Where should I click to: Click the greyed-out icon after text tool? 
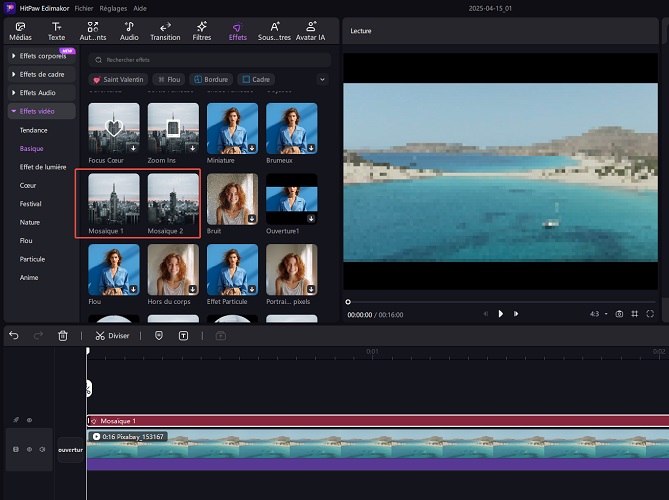click(221, 336)
